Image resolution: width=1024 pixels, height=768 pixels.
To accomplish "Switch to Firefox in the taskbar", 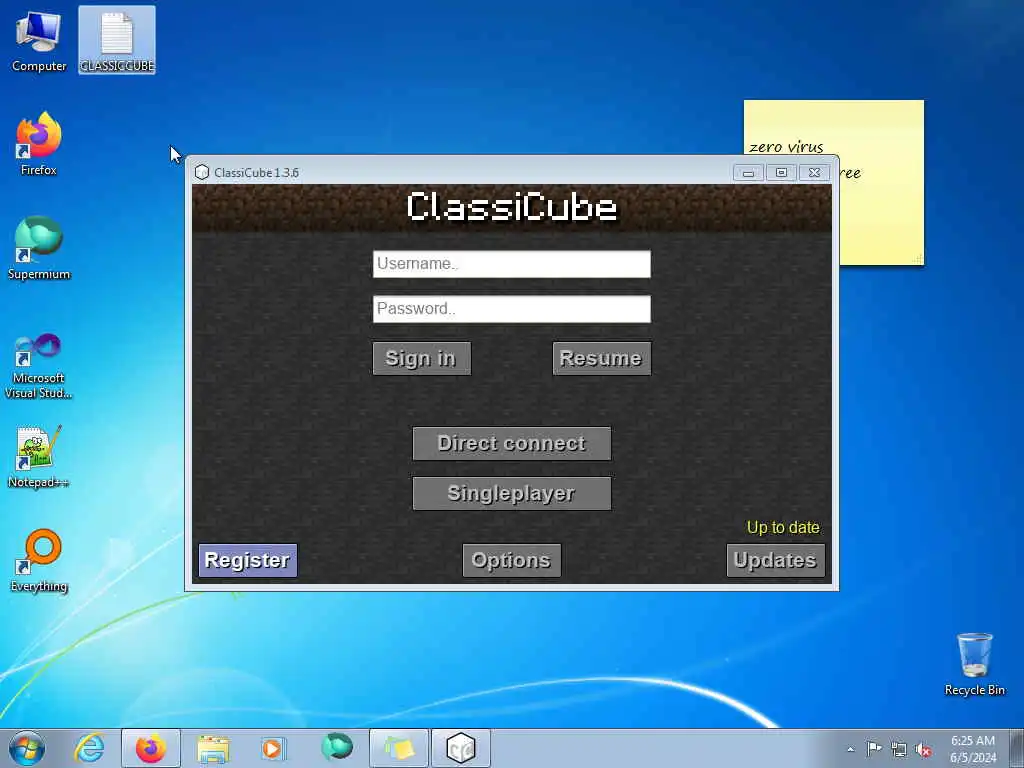I will point(151,748).
